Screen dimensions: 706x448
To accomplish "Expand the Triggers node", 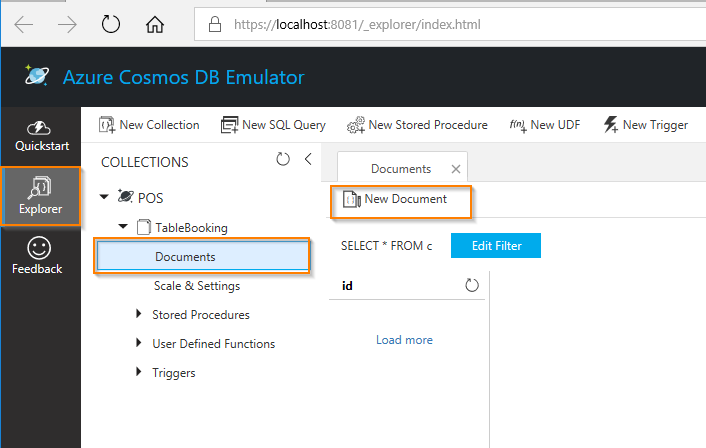I will [139, 372].
